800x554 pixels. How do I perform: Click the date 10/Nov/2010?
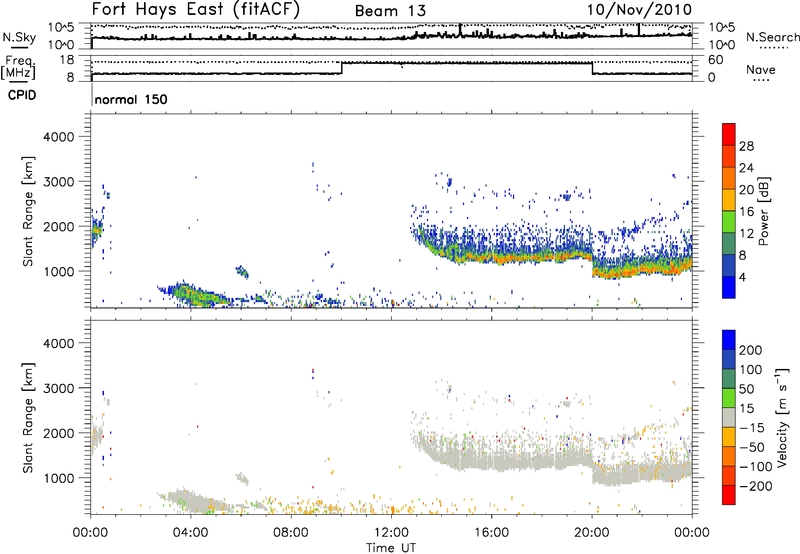coord(639,10)
